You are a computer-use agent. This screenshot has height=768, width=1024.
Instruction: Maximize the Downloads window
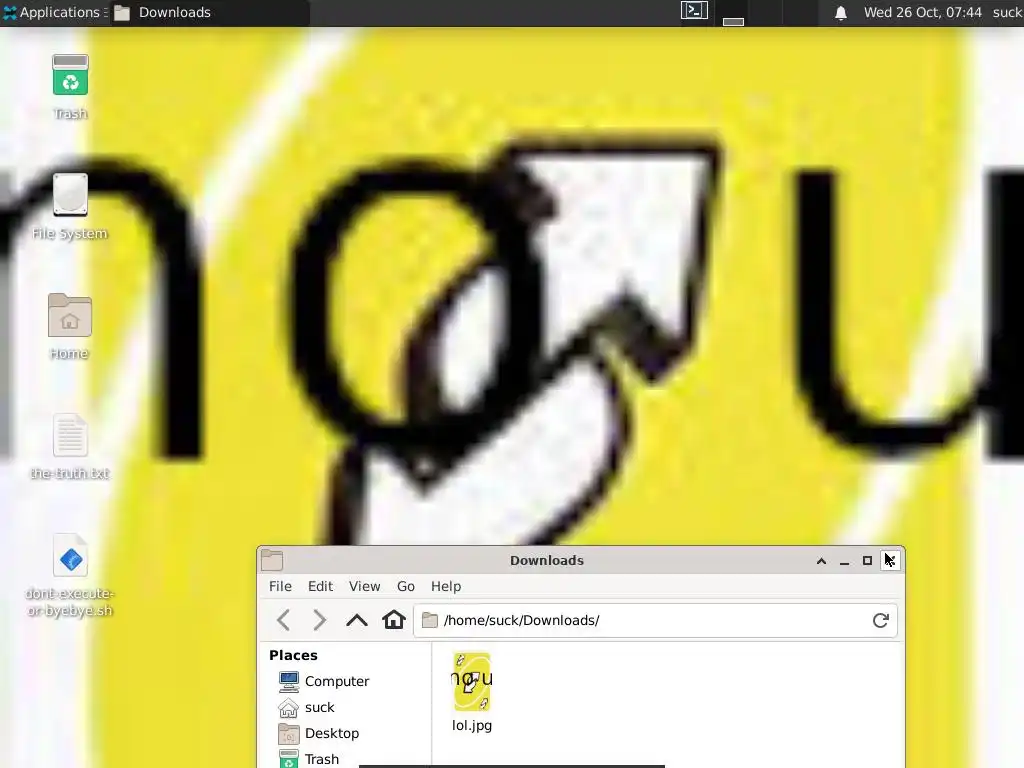point(867,561)
